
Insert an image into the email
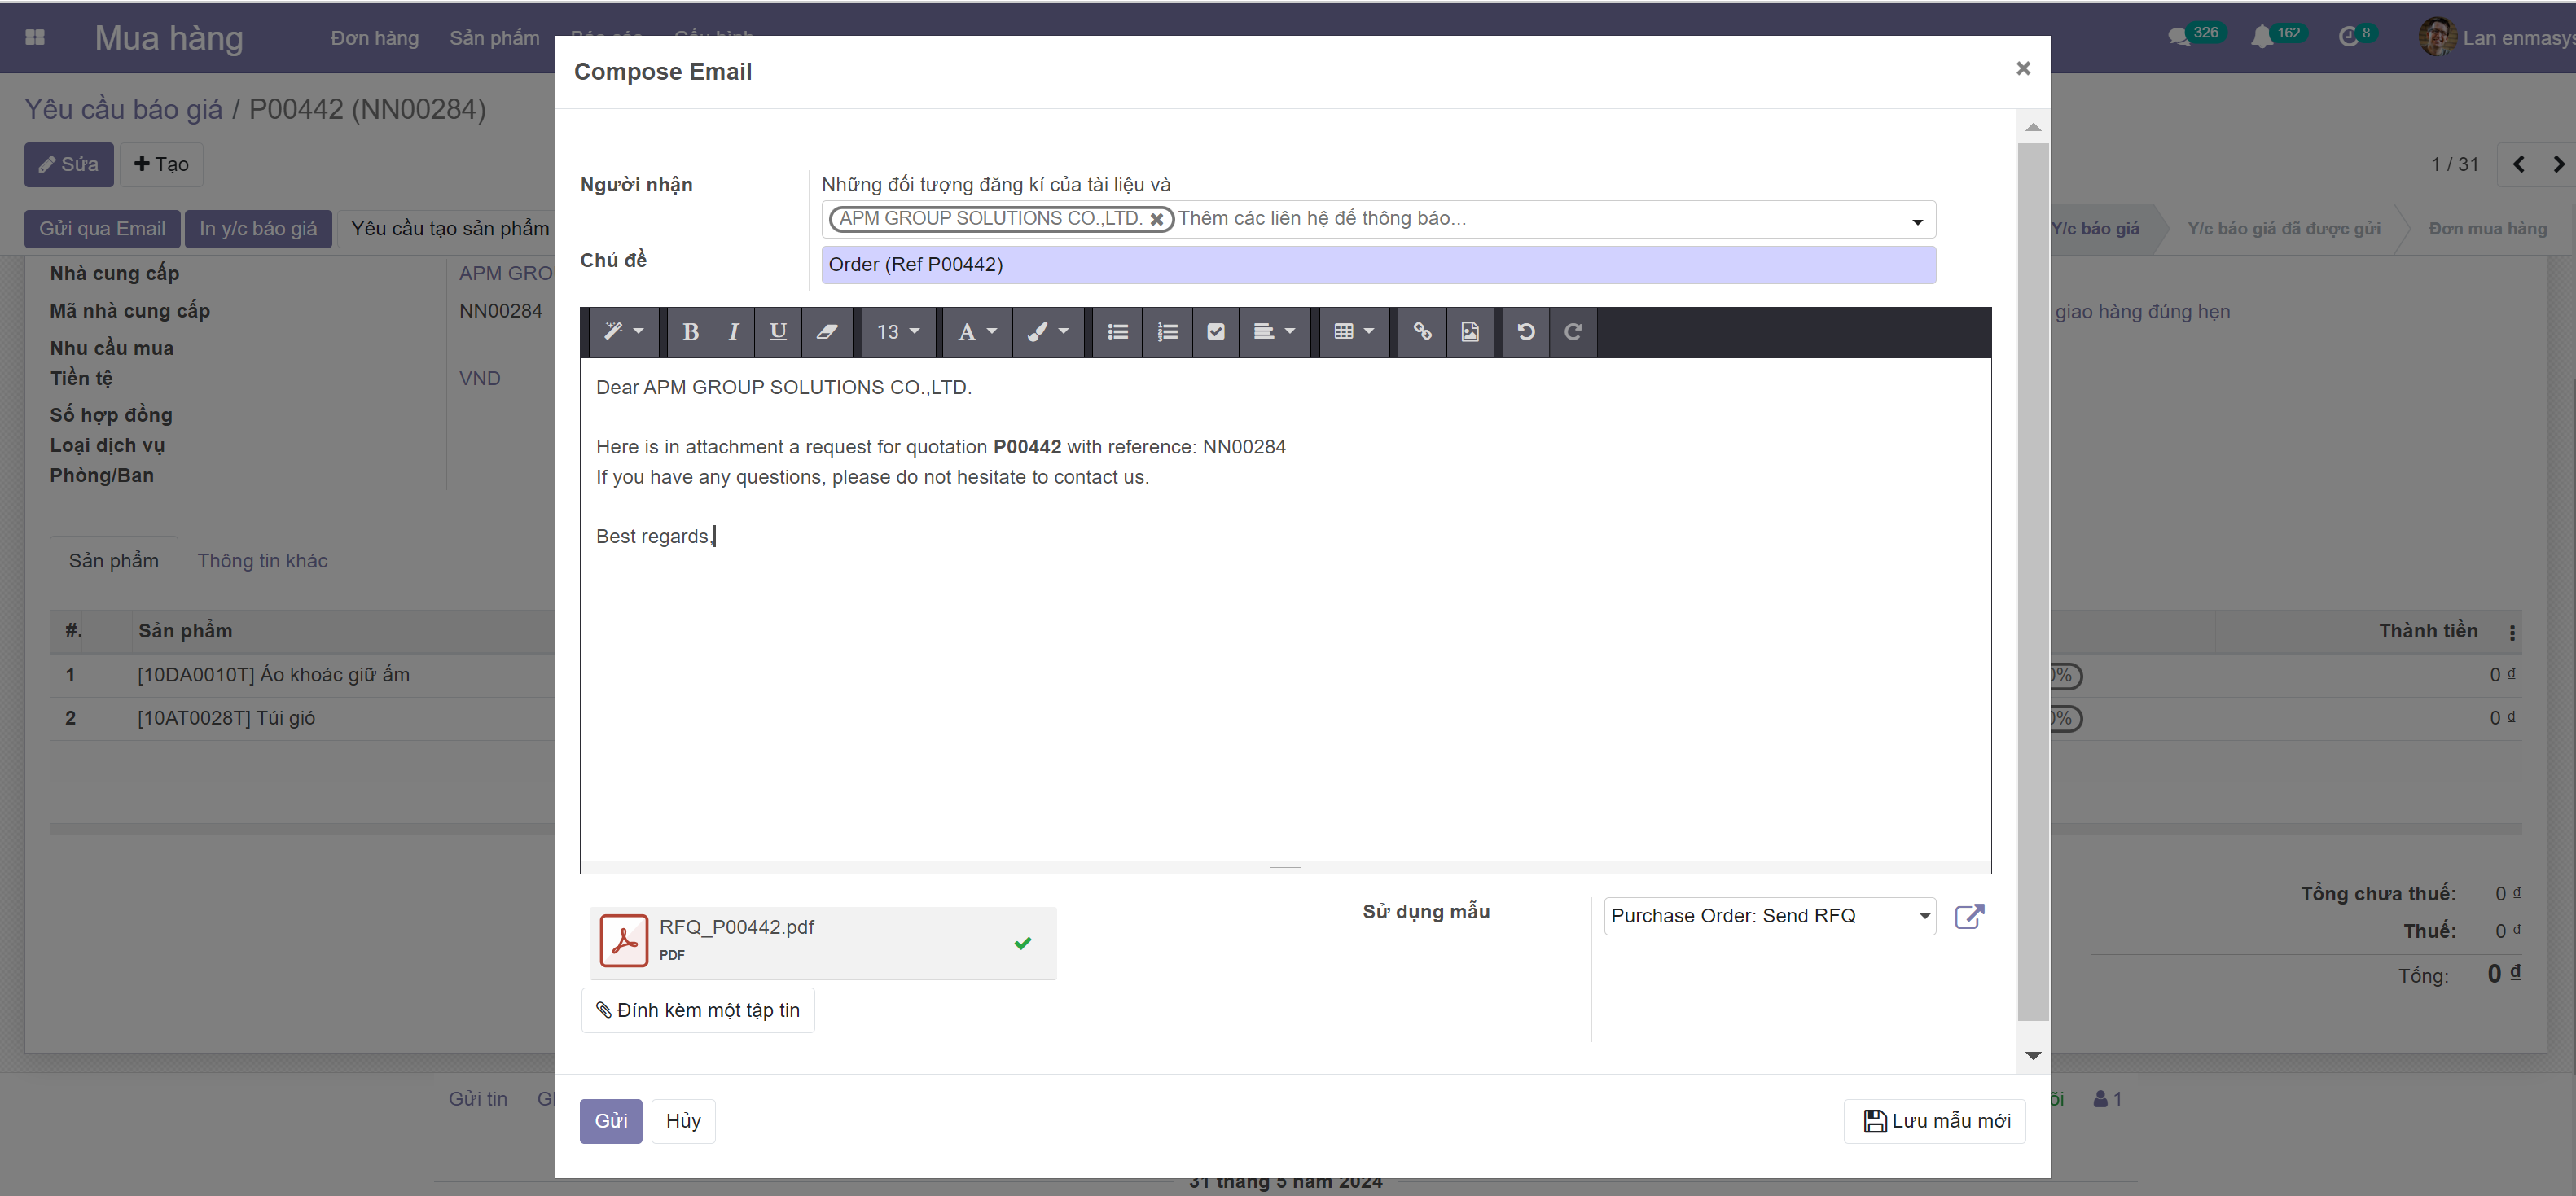pyautogui.click(x=1470, y=332)
